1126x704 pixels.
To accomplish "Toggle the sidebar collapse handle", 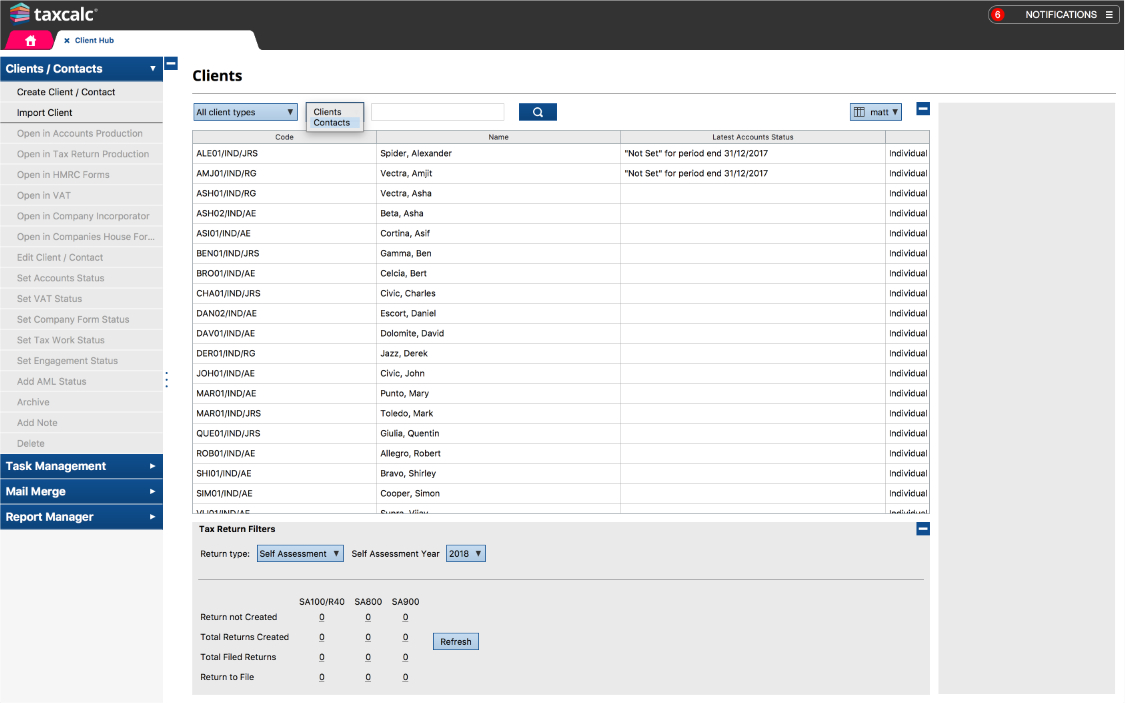I will click(x=166, y=381).
